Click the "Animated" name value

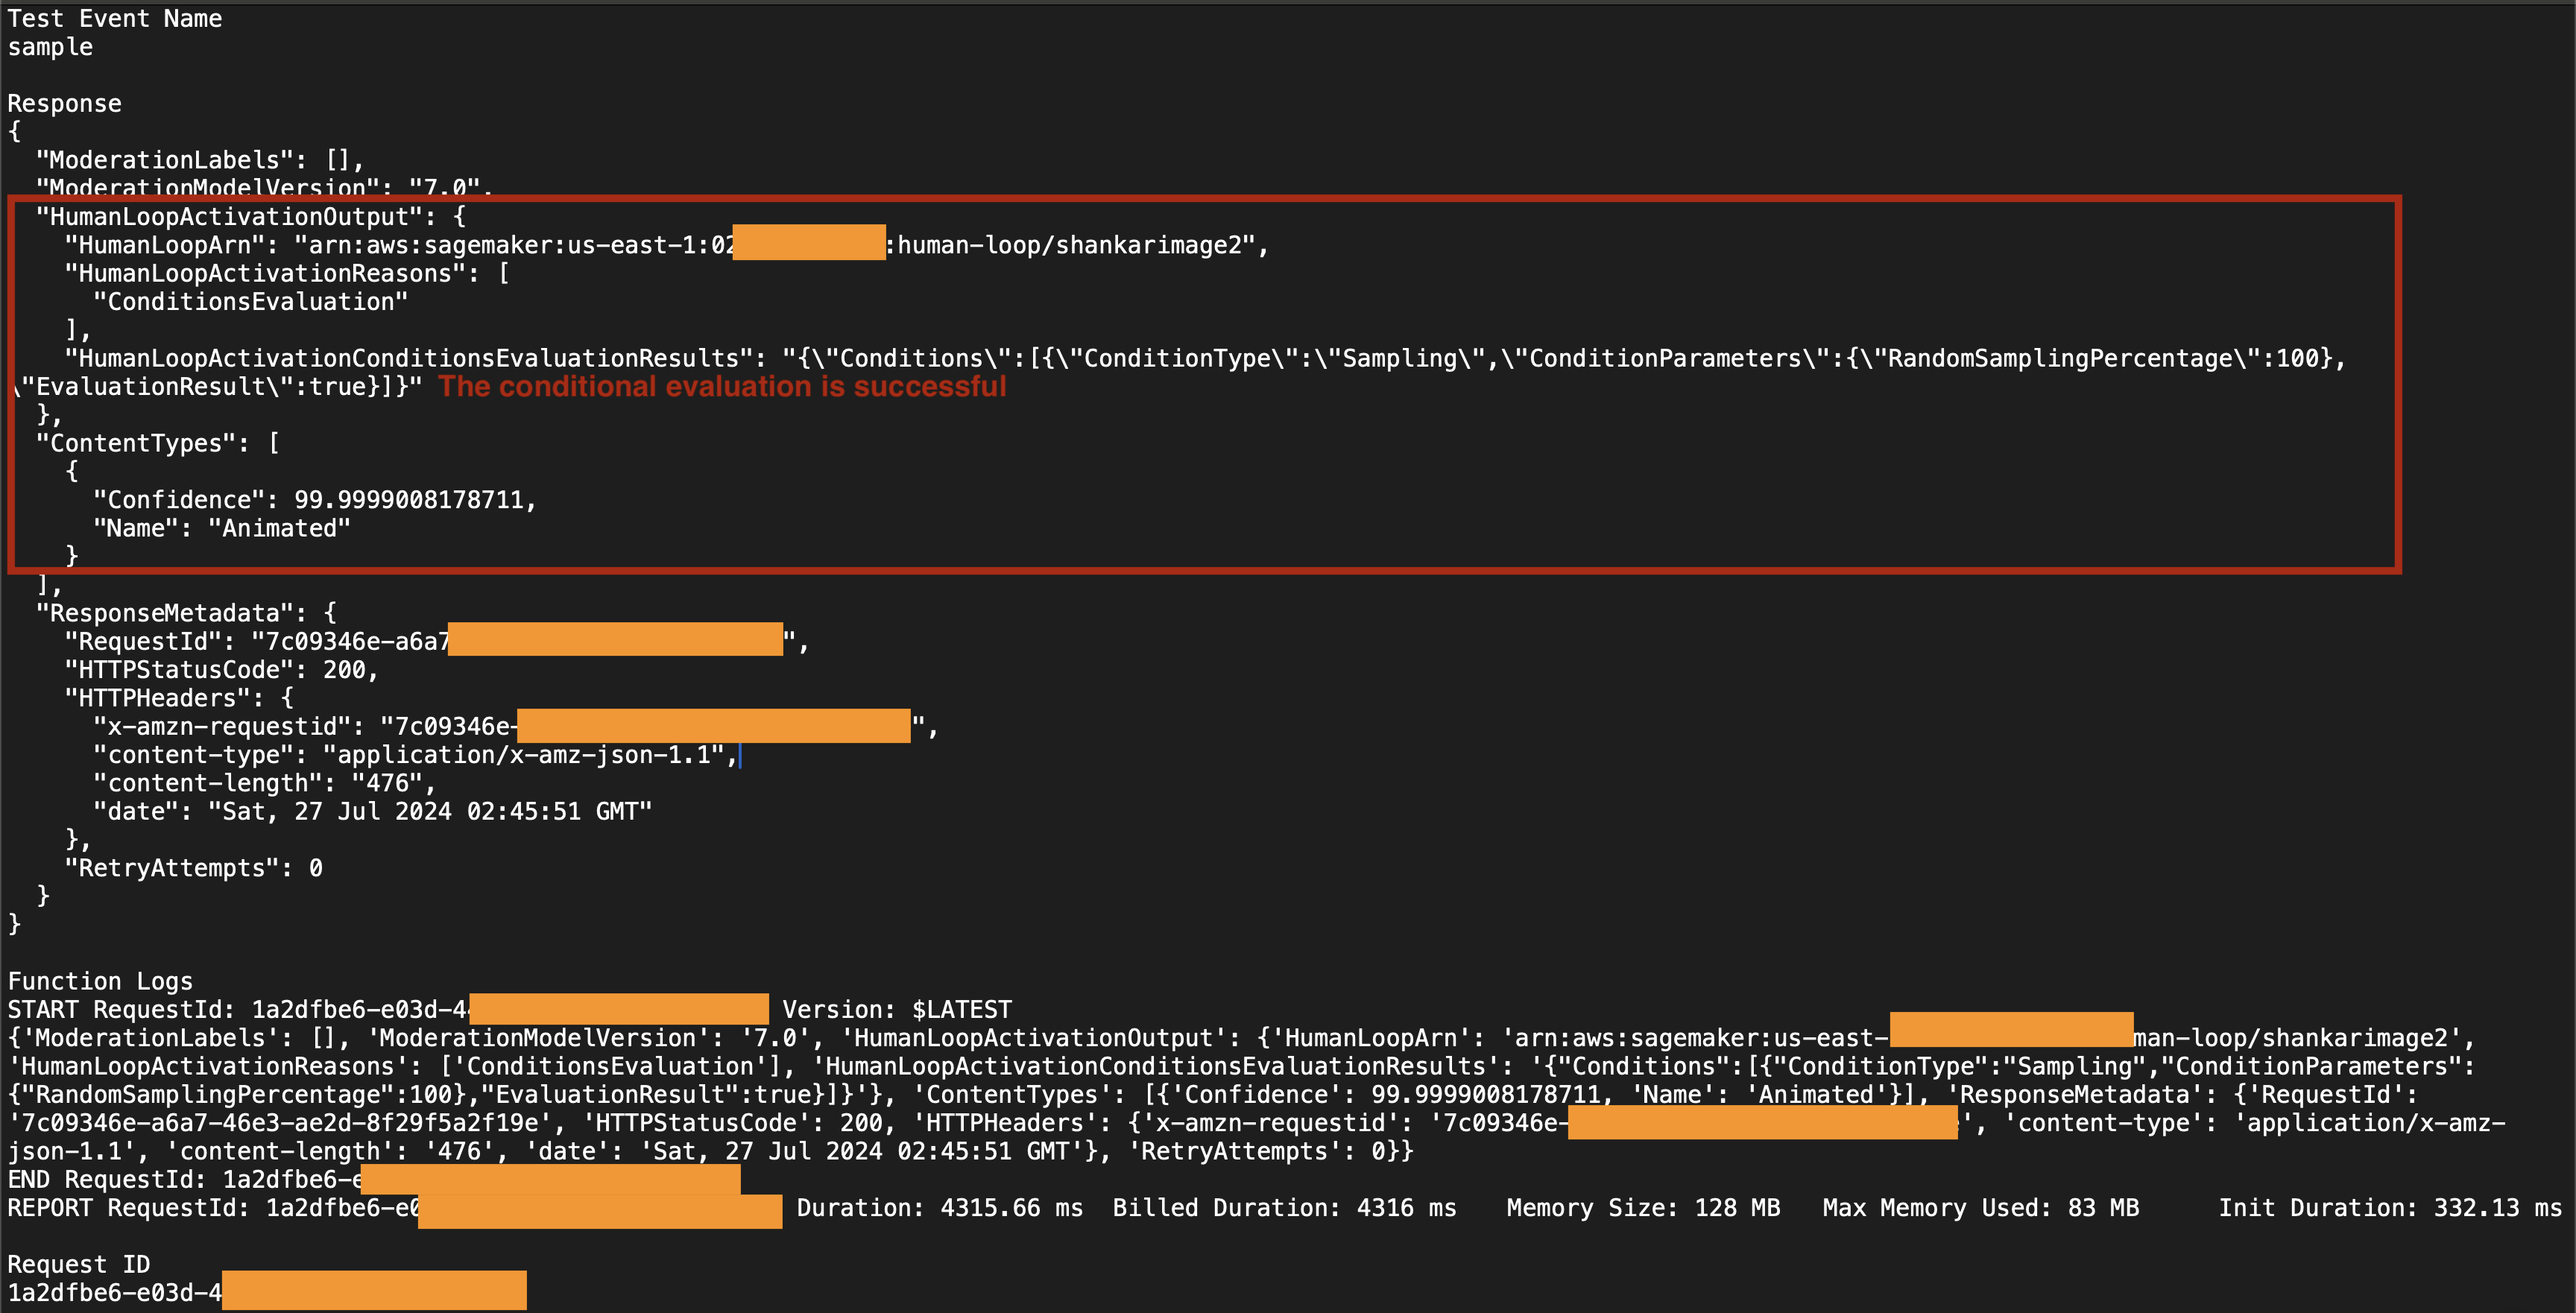279,528
